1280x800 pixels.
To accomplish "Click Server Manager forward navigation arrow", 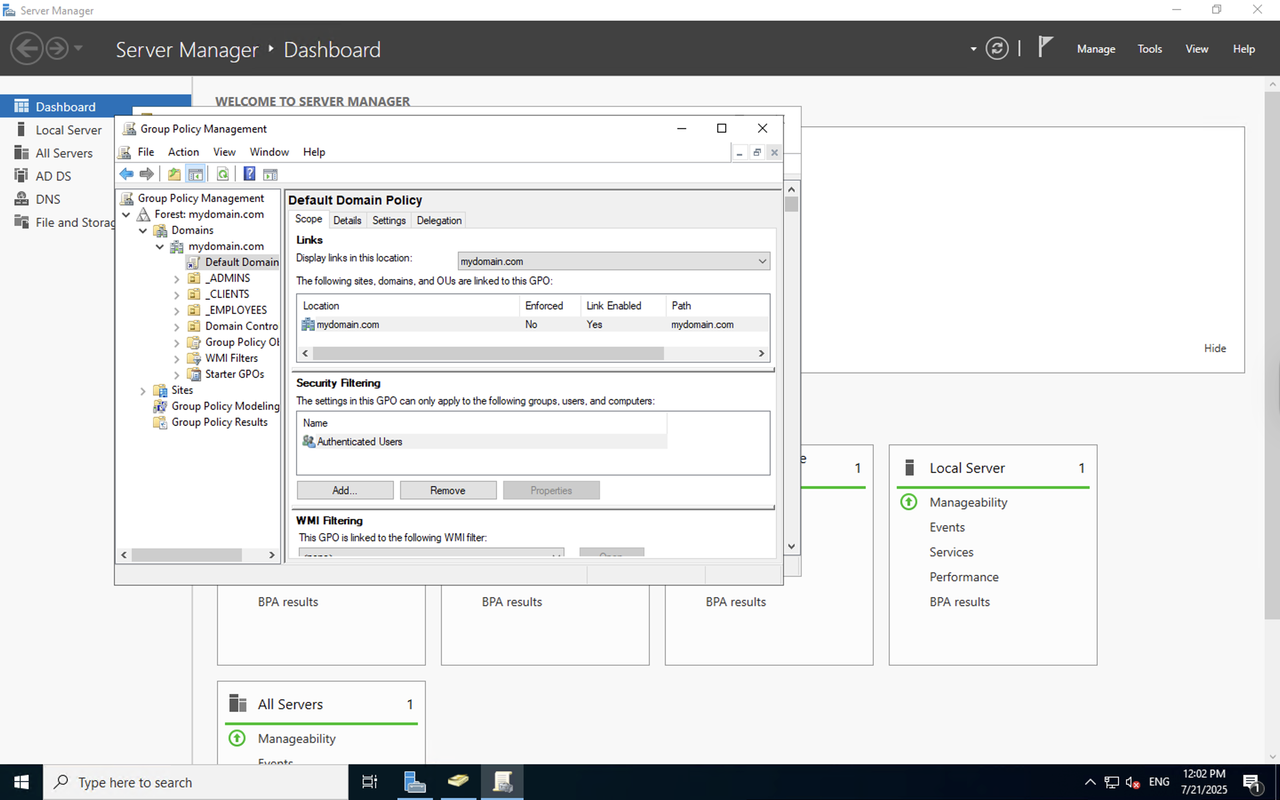I will click(56, 48).
